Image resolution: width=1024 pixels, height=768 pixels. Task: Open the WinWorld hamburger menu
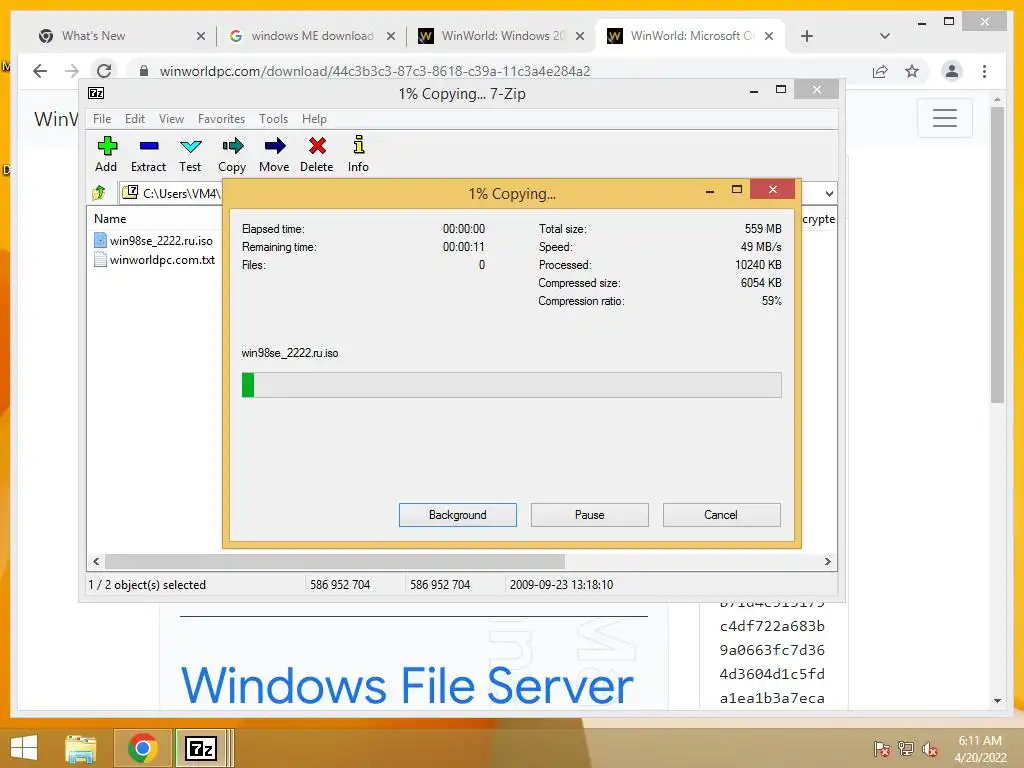click(944, 118)
